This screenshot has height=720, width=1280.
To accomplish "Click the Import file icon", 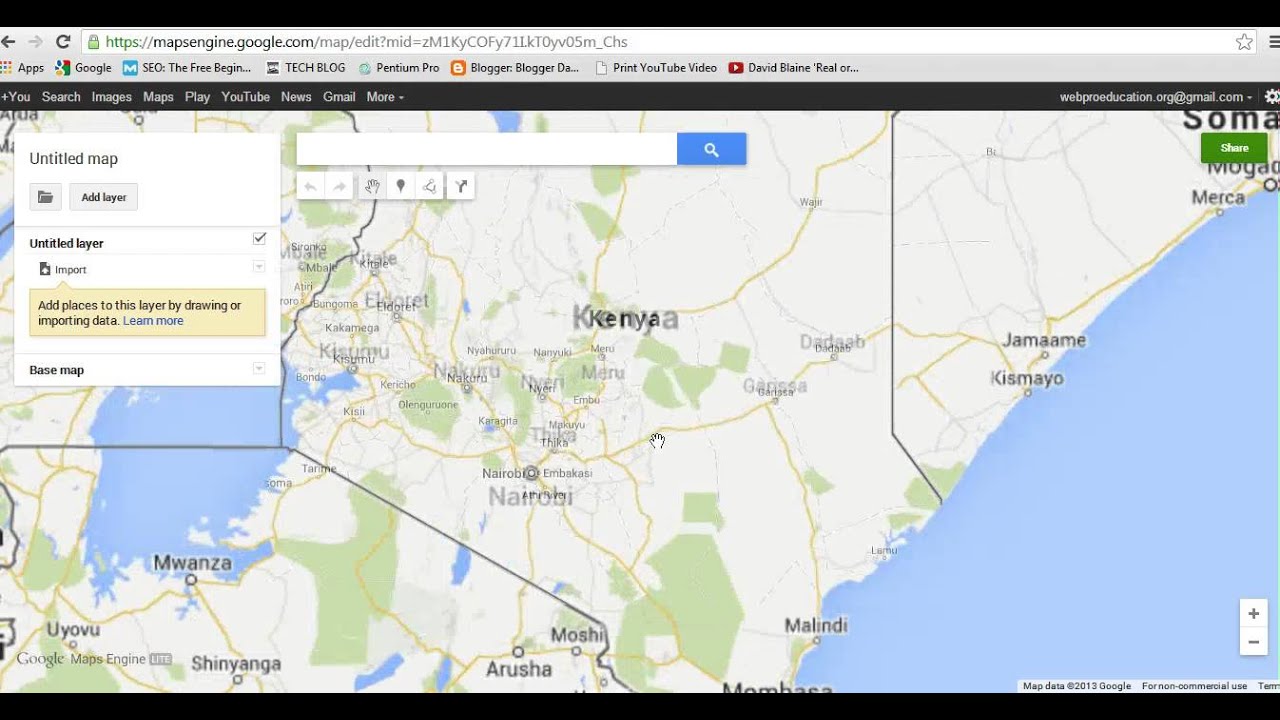I will pos(45,269).
